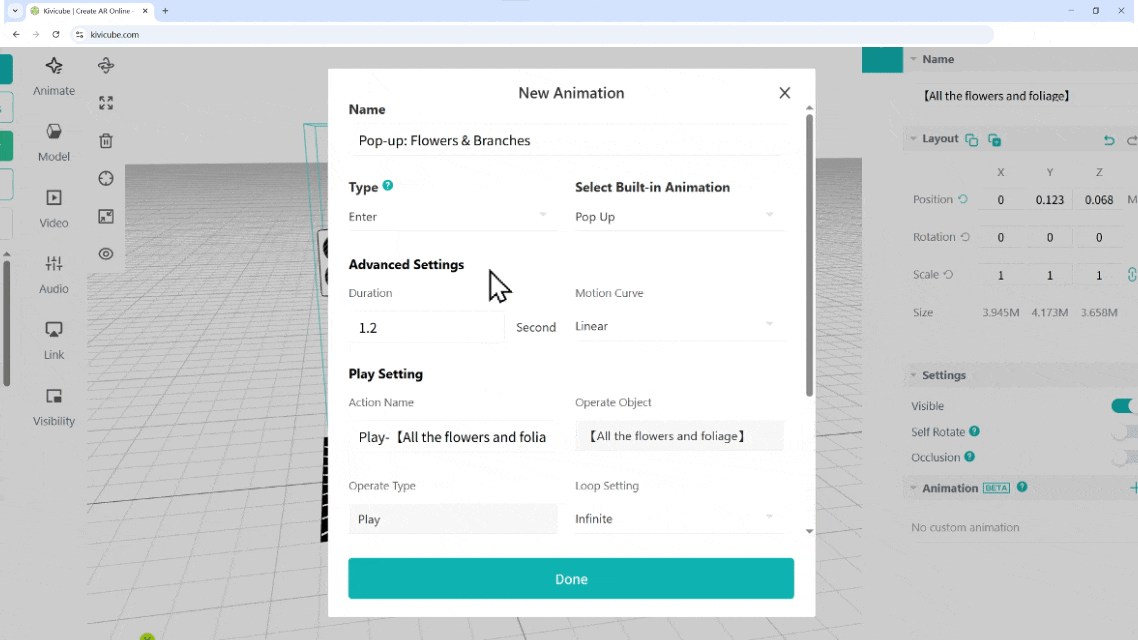
Task: Reset position using the Position reset icon
Action: tap(963, 199)
